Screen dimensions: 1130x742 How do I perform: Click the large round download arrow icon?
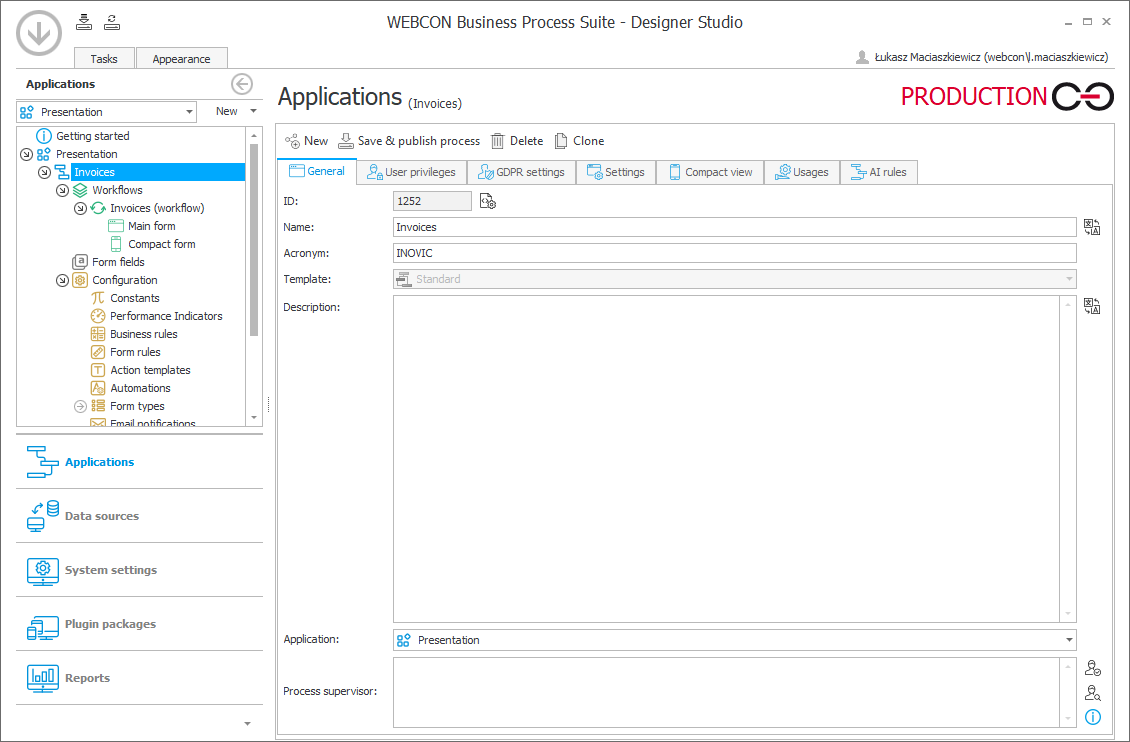[39, 32]
